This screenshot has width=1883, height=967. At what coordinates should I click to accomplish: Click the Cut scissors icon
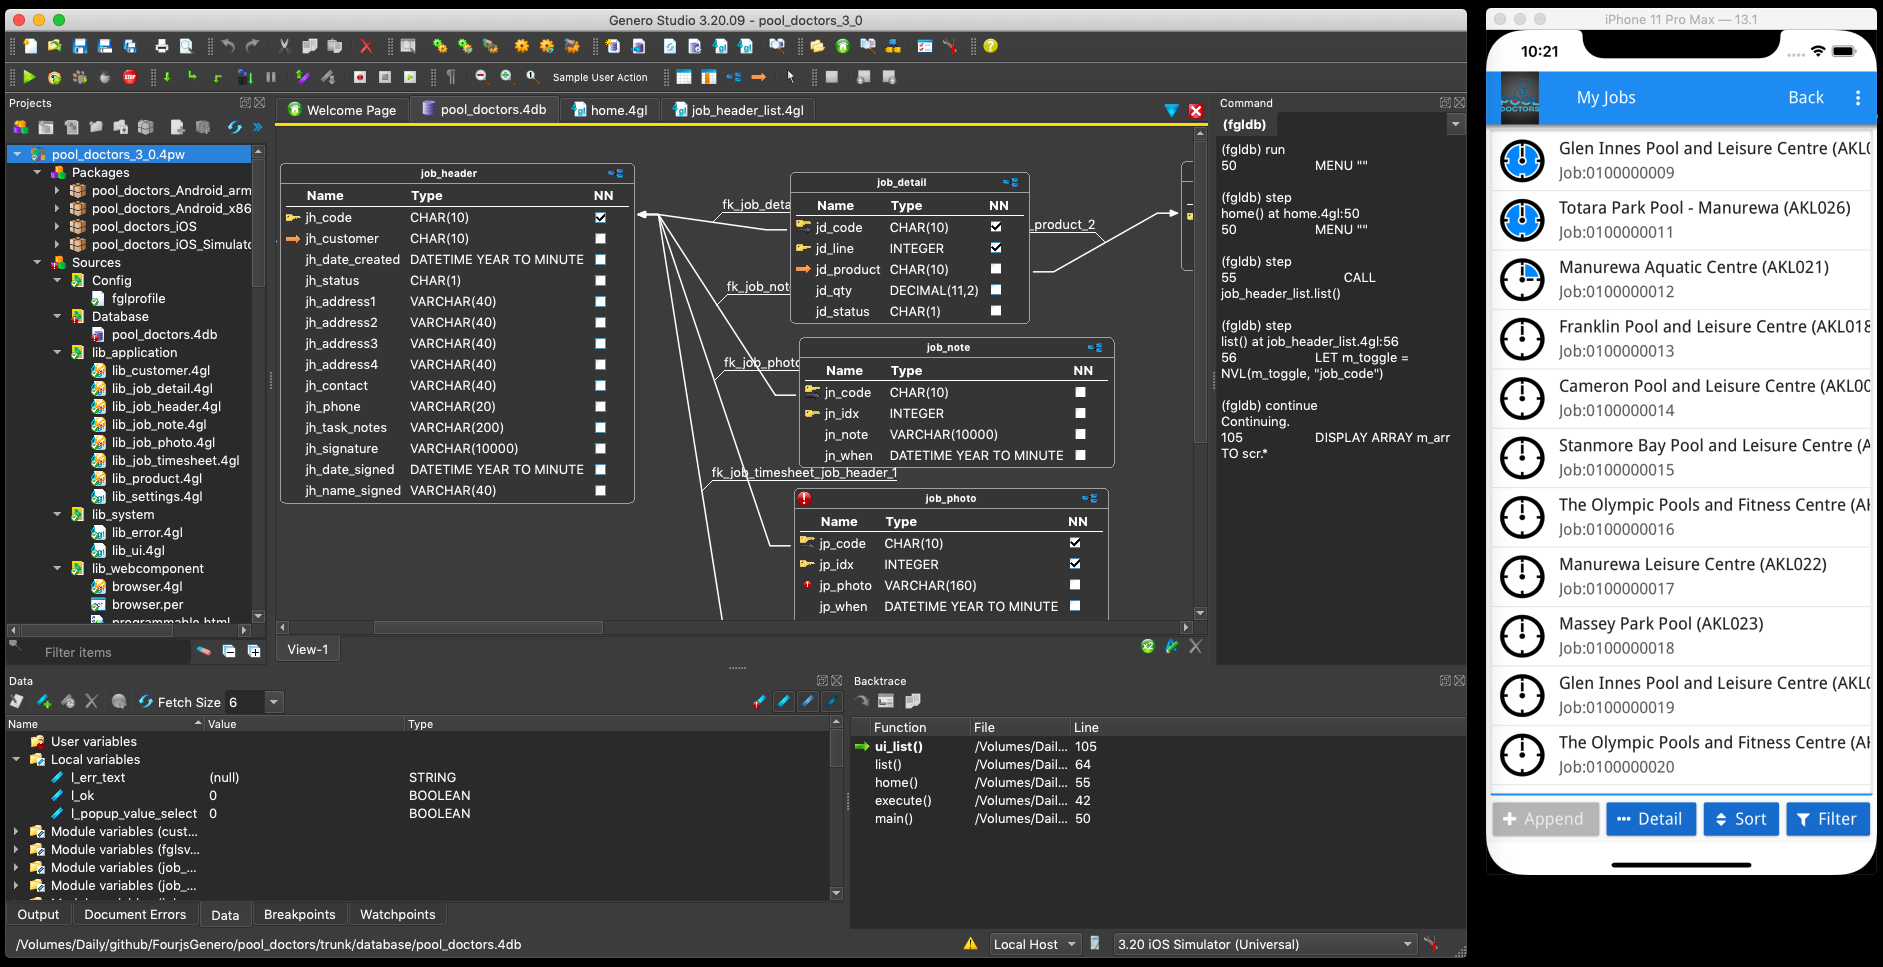point(284,46)
